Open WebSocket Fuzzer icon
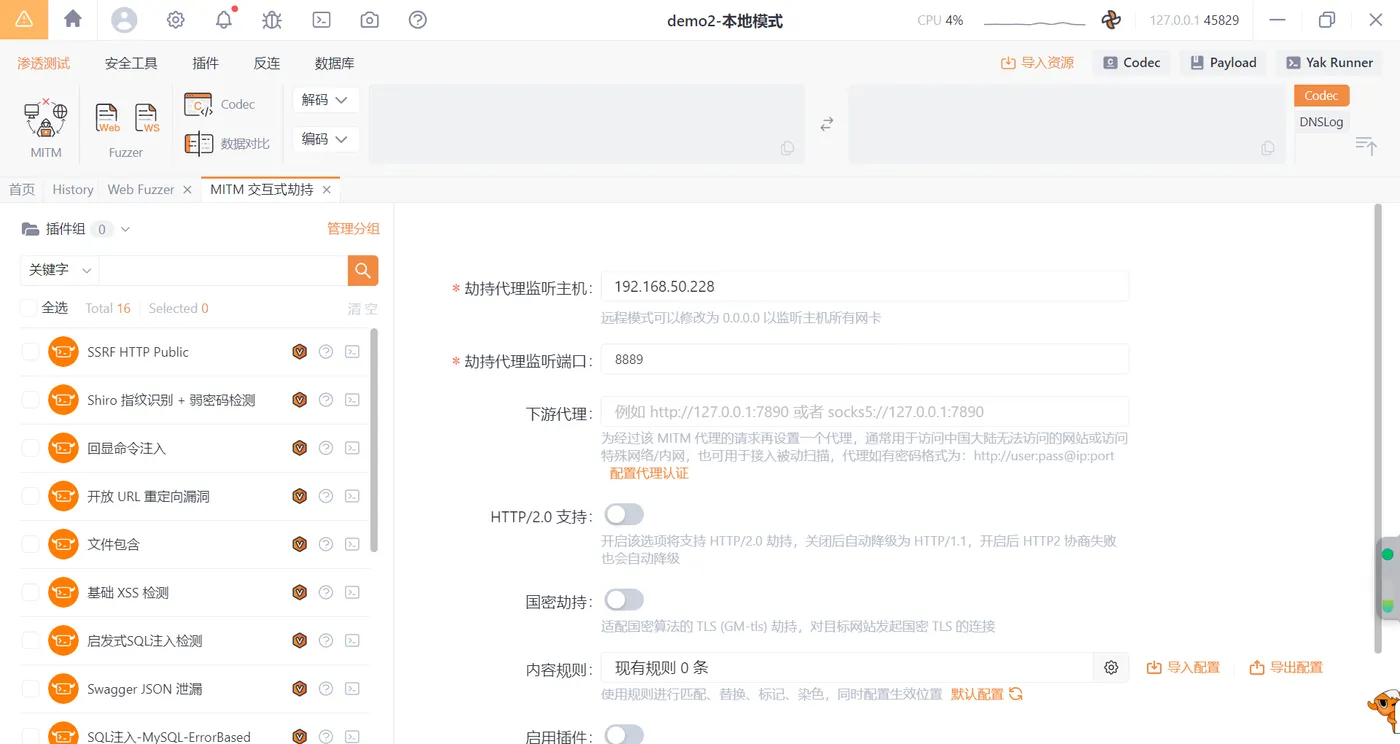This screenshot has width=1400, height=744. point(147,118)
